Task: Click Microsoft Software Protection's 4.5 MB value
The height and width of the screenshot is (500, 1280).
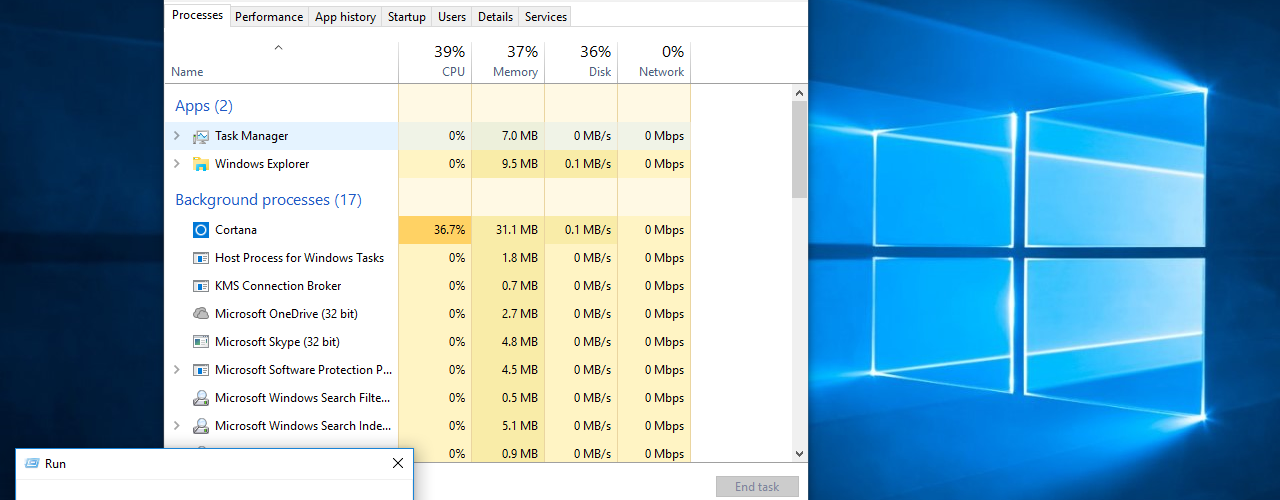Action: [x=520, y=370]
